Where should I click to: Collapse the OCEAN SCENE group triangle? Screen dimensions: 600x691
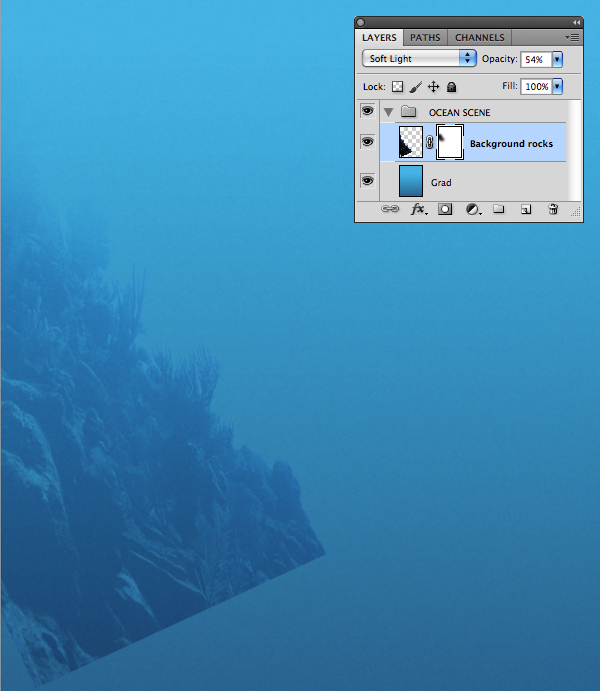(x=388, y=112)
